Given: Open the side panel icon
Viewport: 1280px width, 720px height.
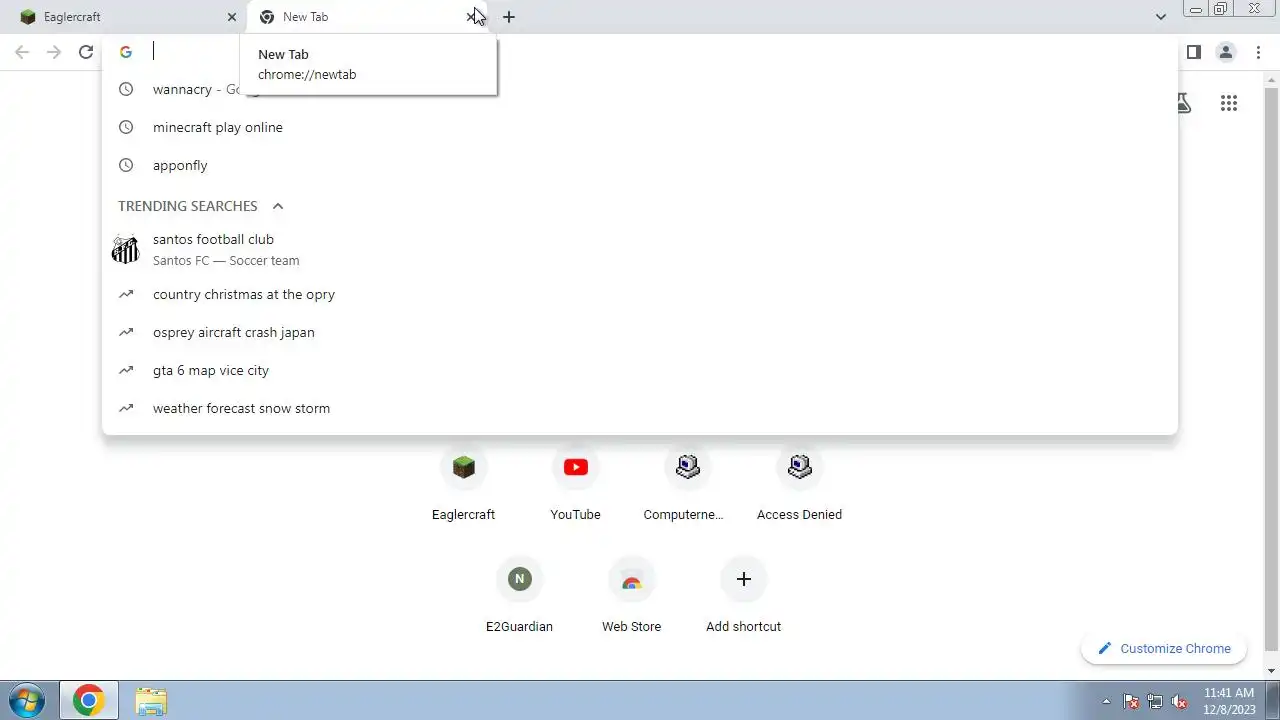Looking at the screenshot, I should click(x=1193, y=52).
